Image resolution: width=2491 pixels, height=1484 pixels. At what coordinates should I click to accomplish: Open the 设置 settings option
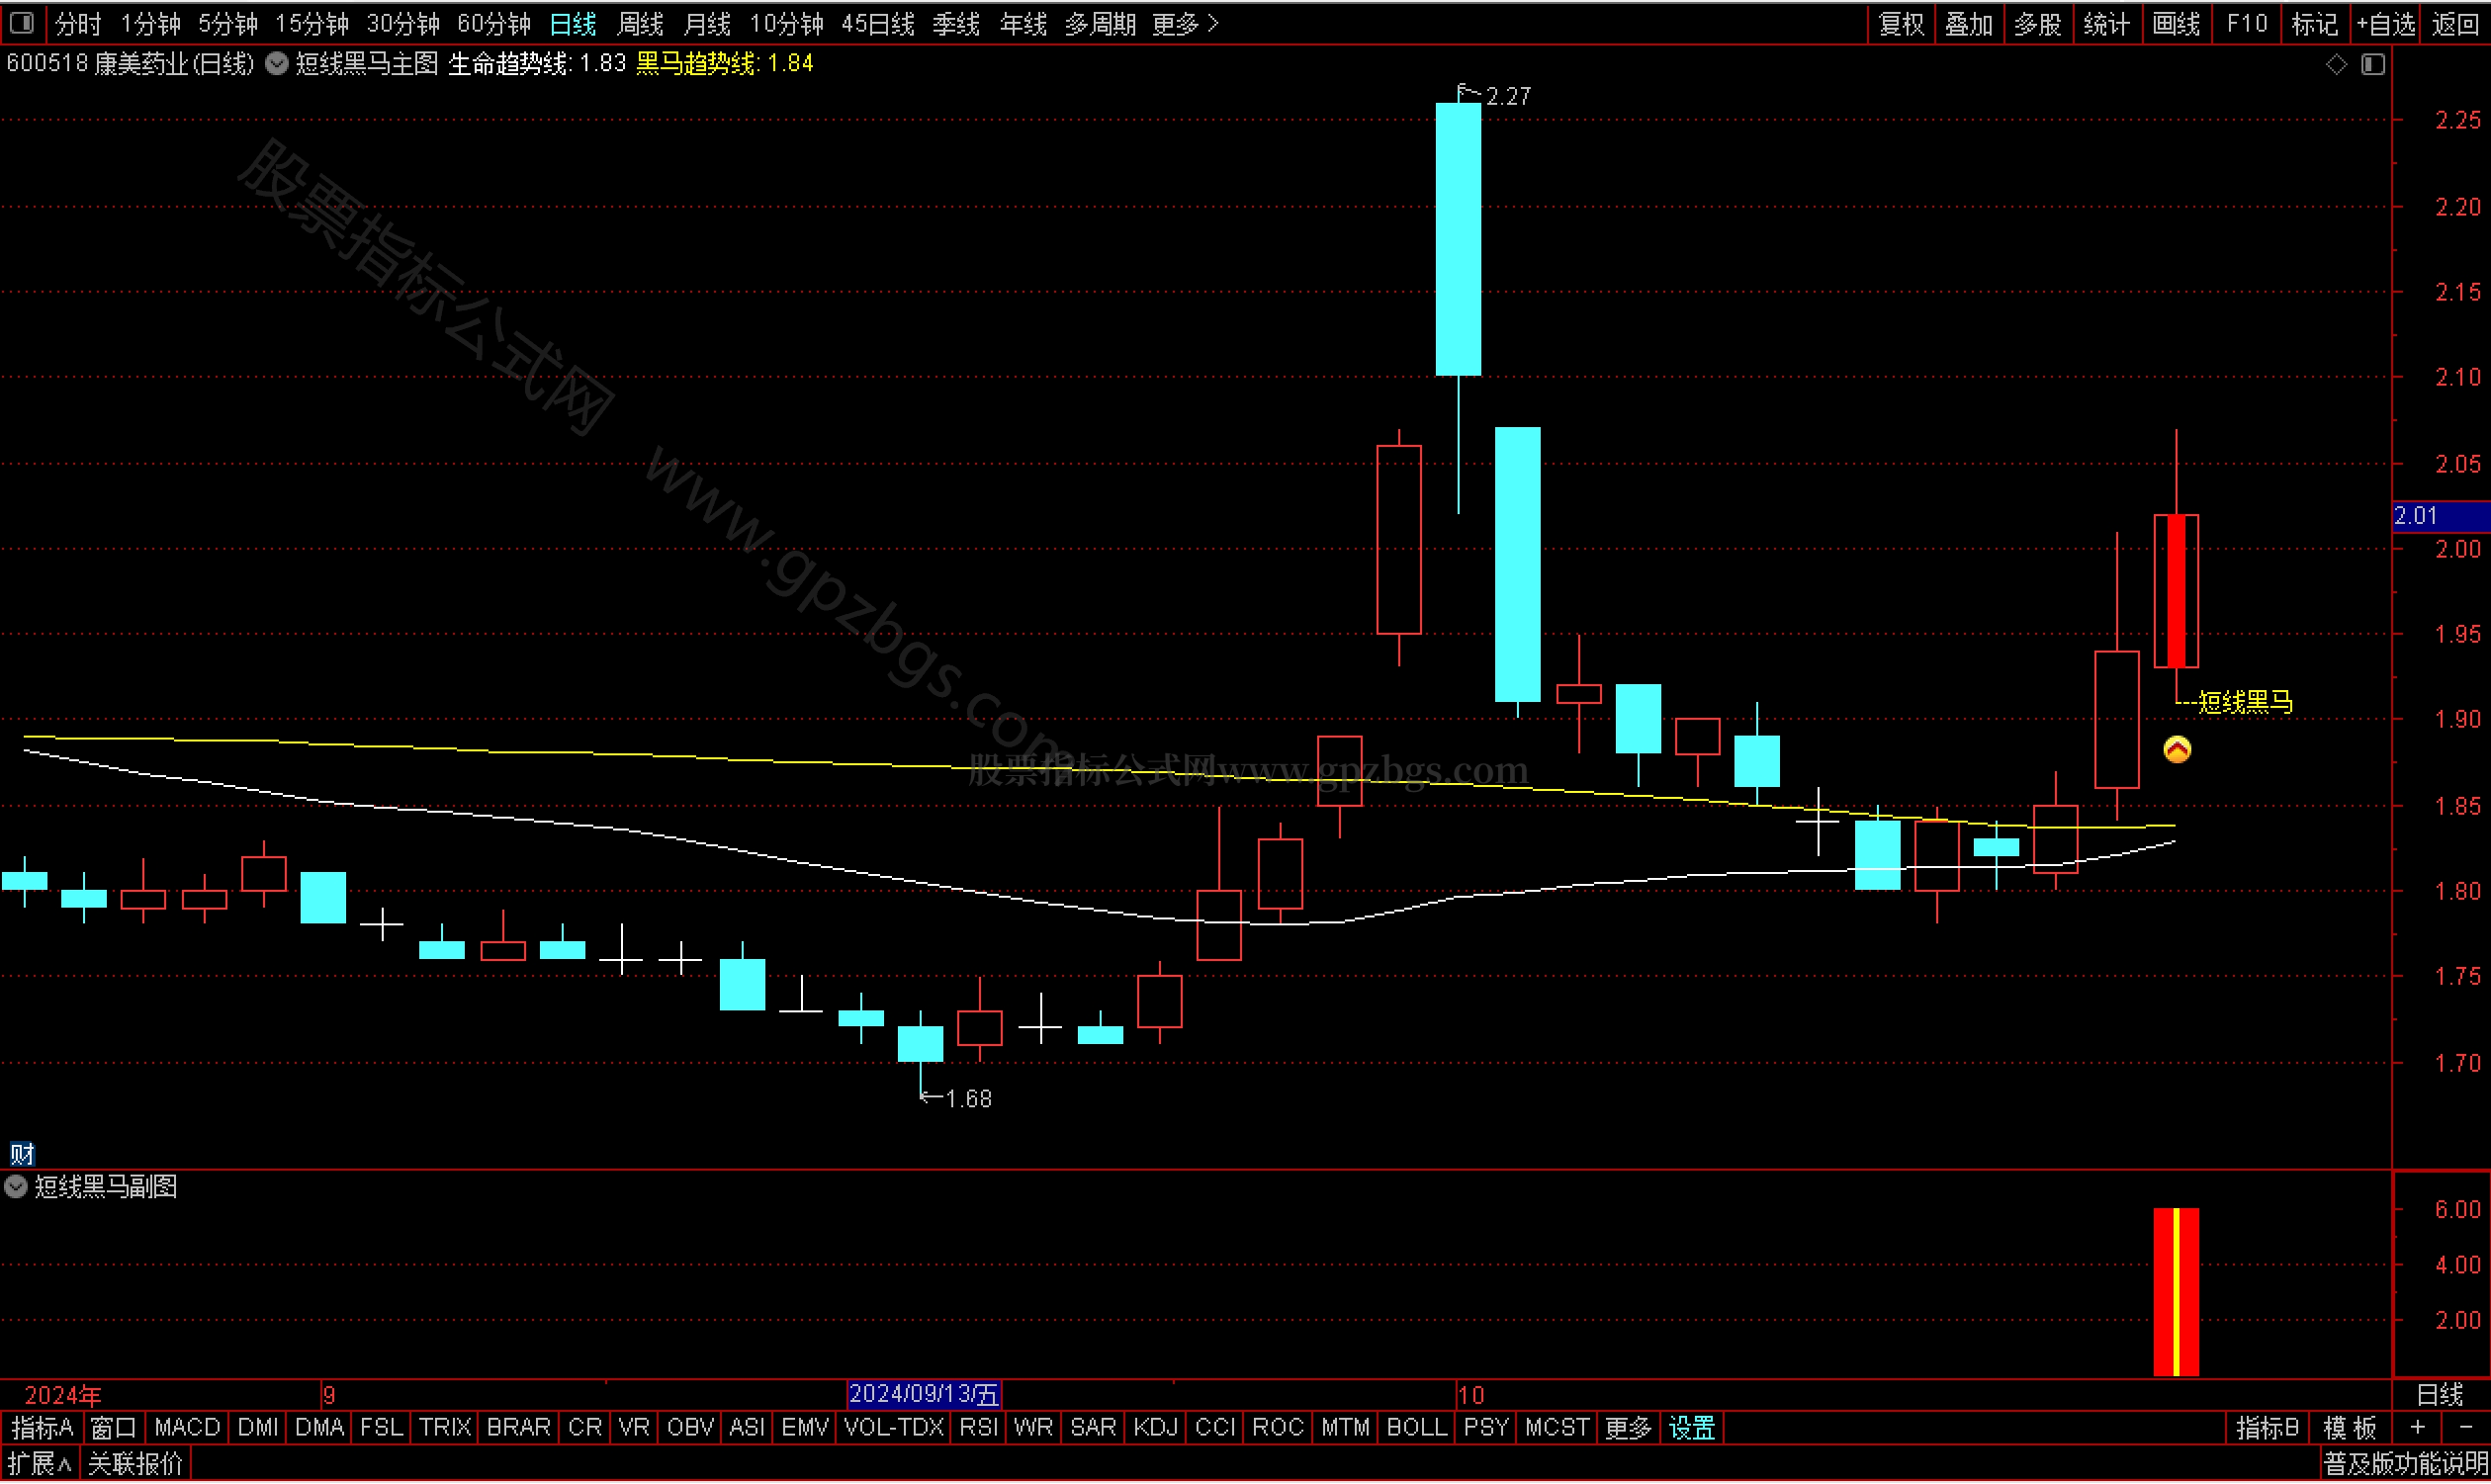[1692, 1428]
